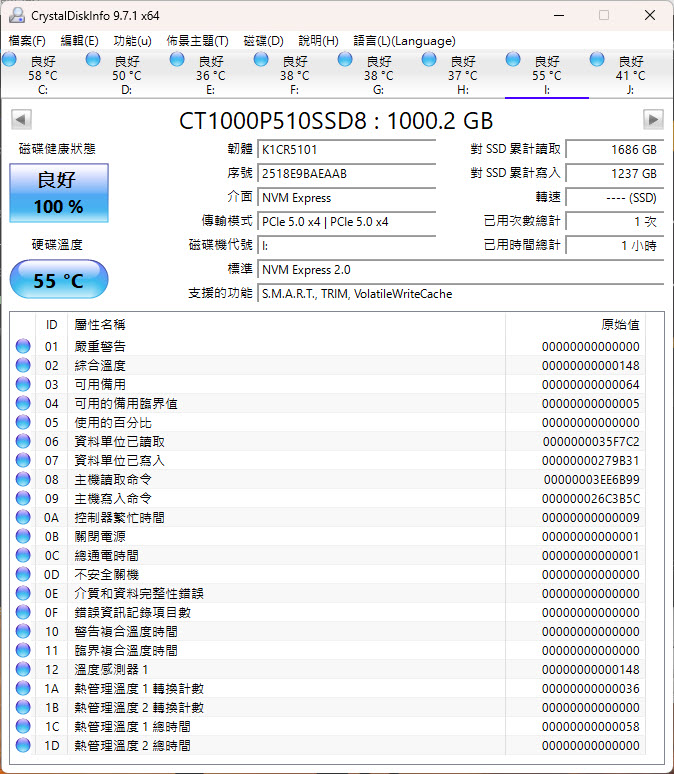The height and width of the screenshot is (774, 674).
Task: Click the status icon for 01 嚴重警告
Action: (x=23, y=346)
